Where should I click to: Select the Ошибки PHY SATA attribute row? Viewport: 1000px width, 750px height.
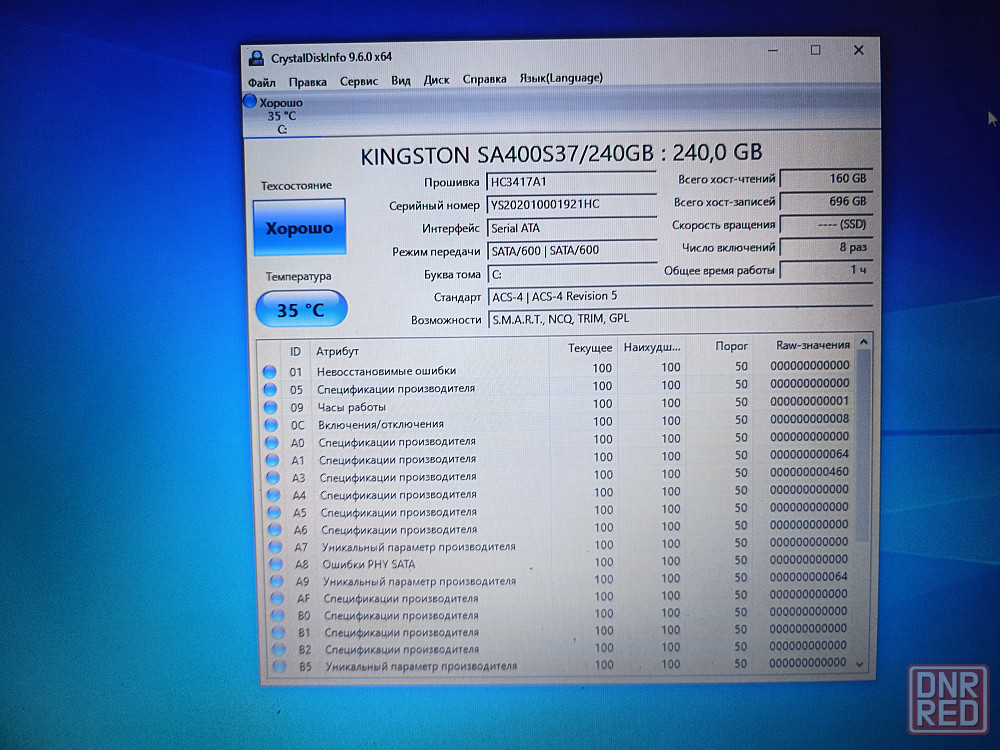(561, 562)
